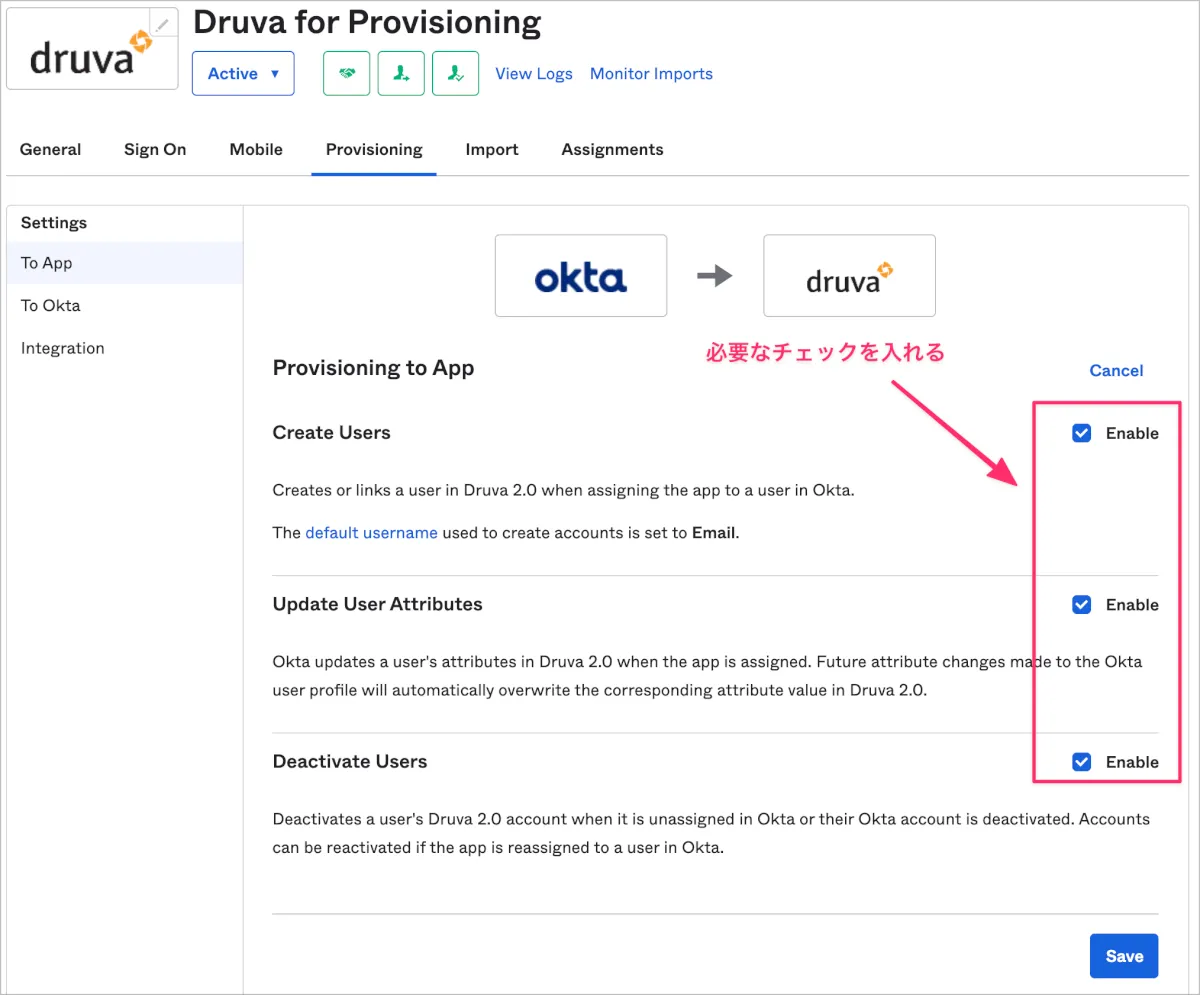Uncheck Enable for Create Users
The image size is (1200, 995).
click(1081, 433)
